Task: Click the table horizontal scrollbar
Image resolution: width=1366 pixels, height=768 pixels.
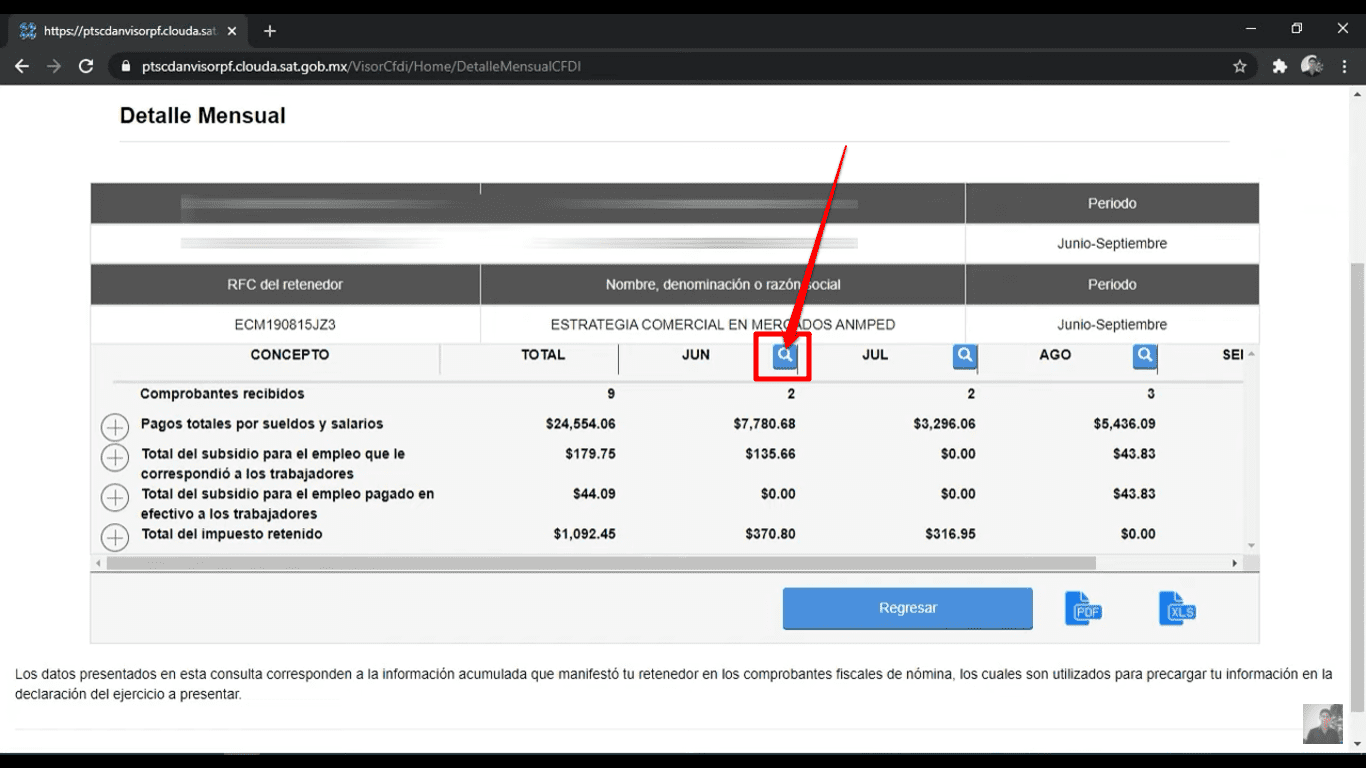Action: (x=601, y=563)
